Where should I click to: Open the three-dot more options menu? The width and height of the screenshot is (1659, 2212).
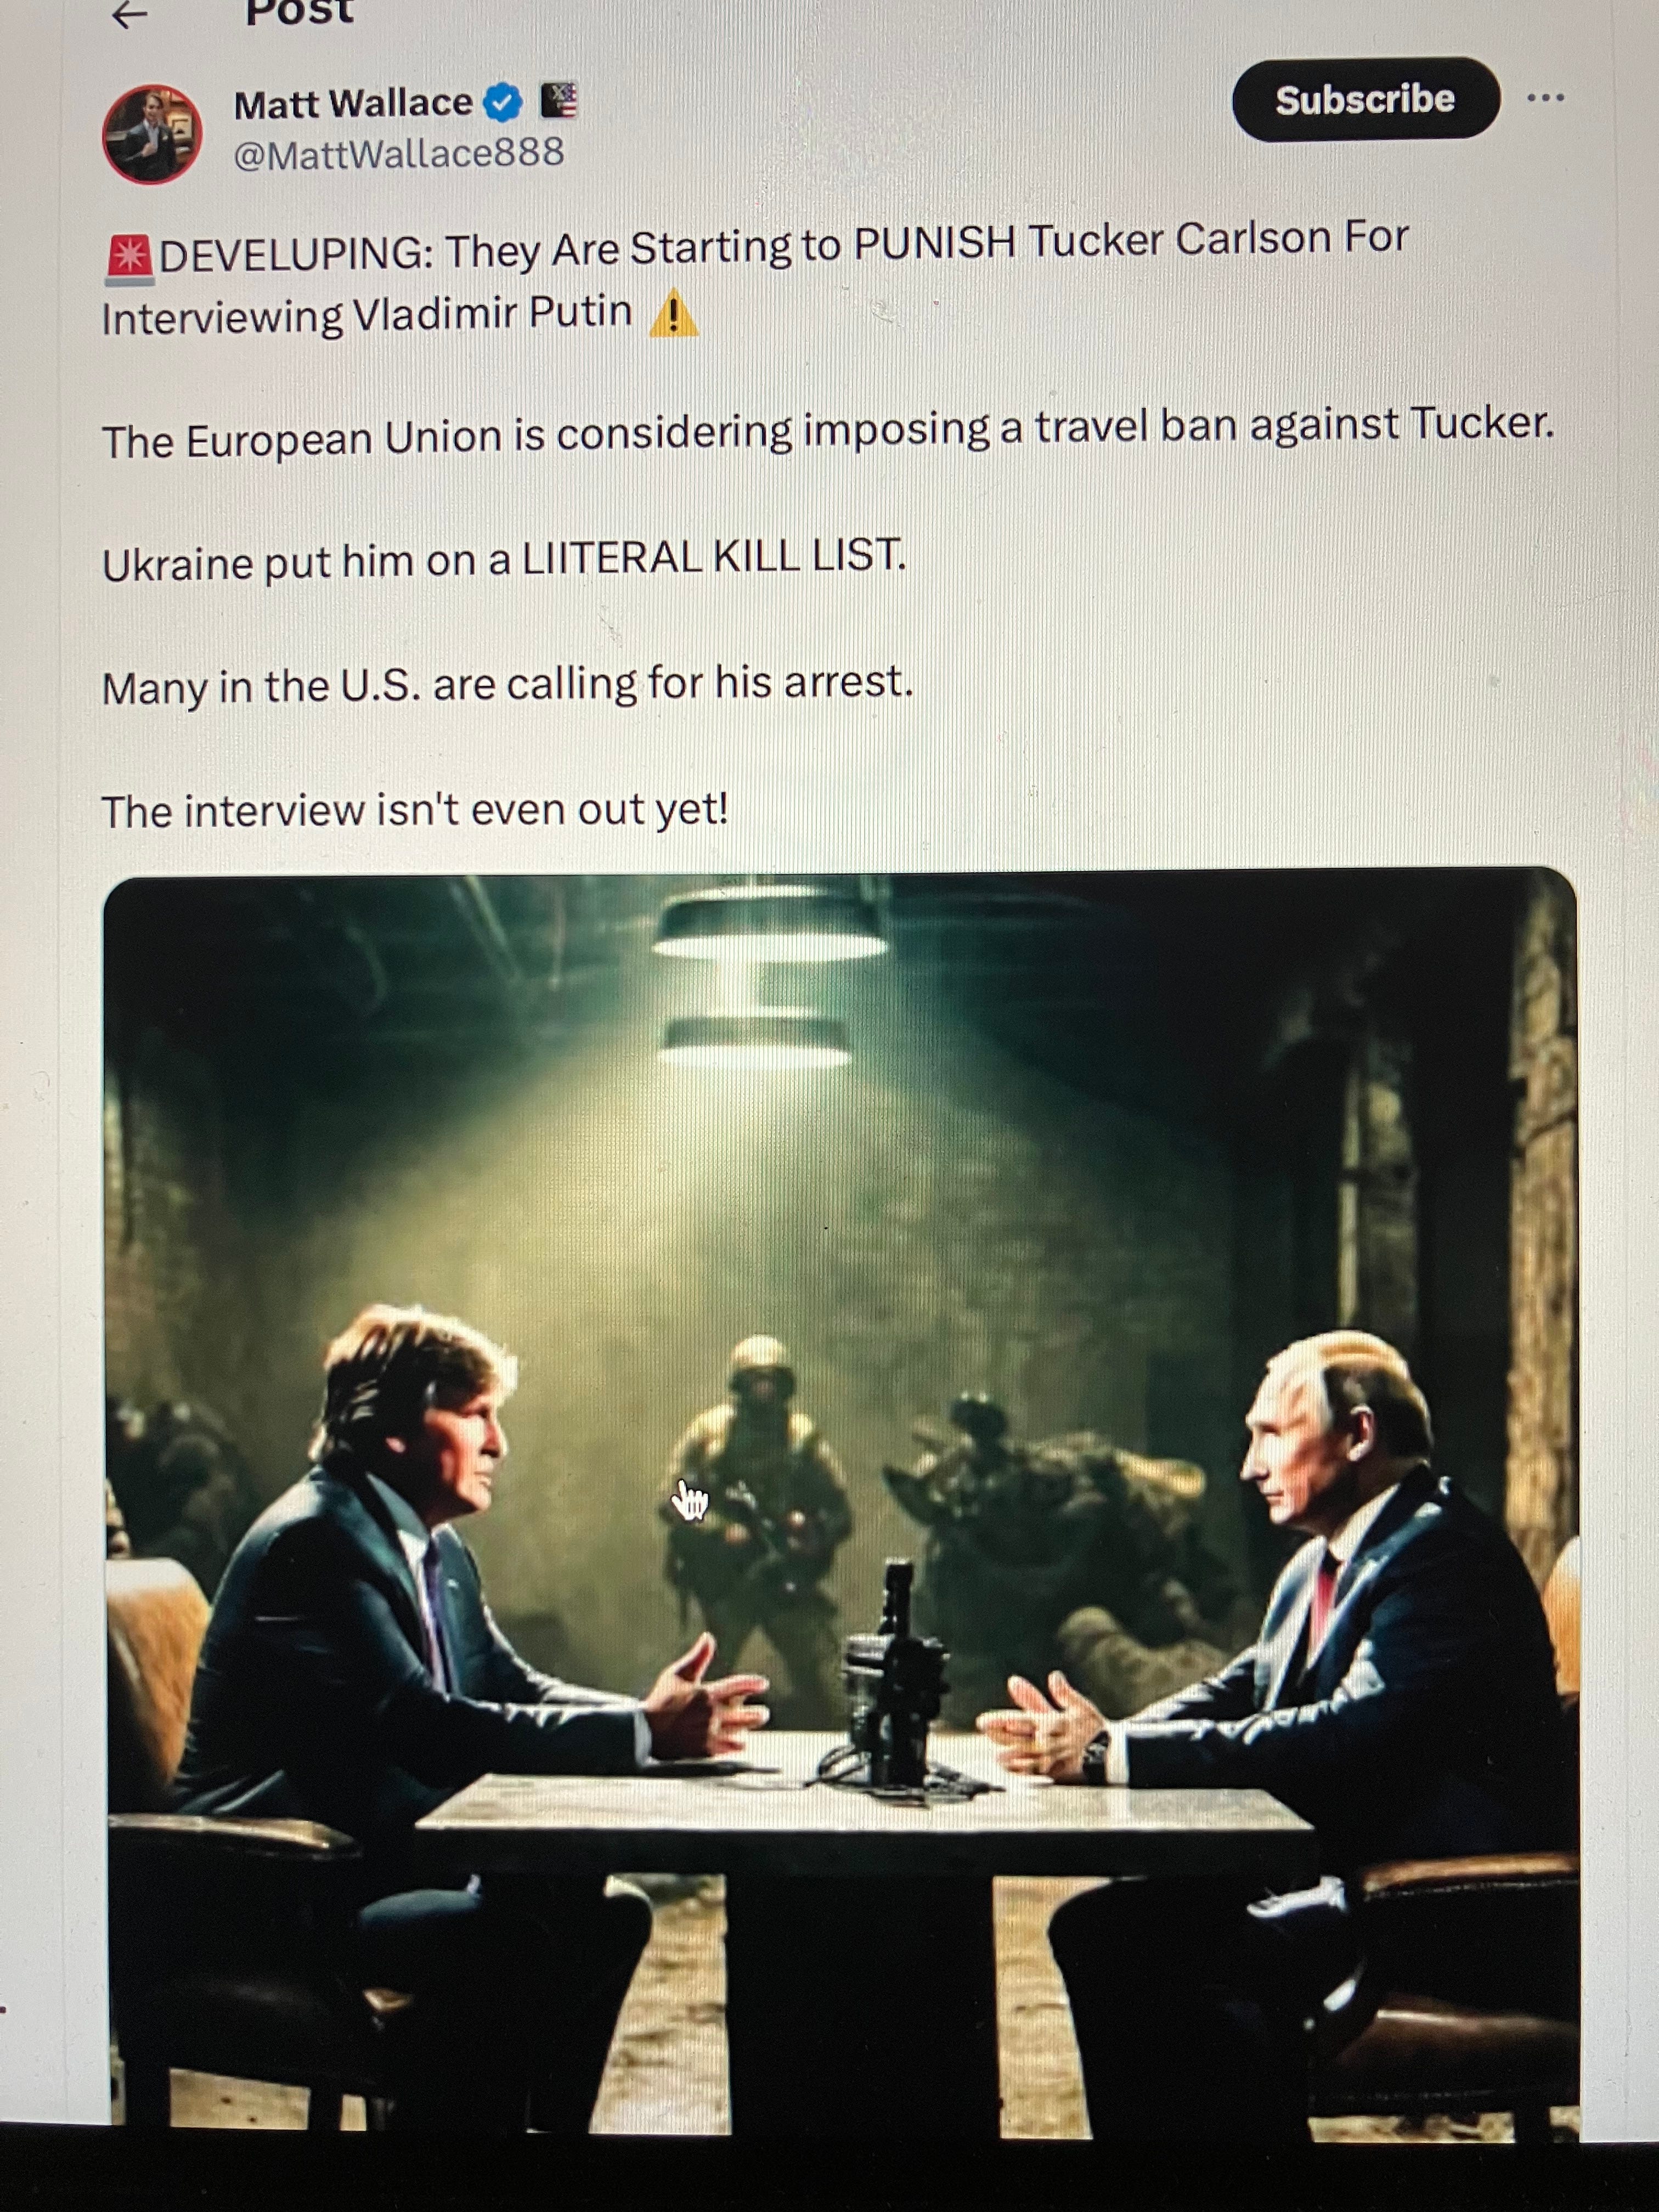(1545, 98)
